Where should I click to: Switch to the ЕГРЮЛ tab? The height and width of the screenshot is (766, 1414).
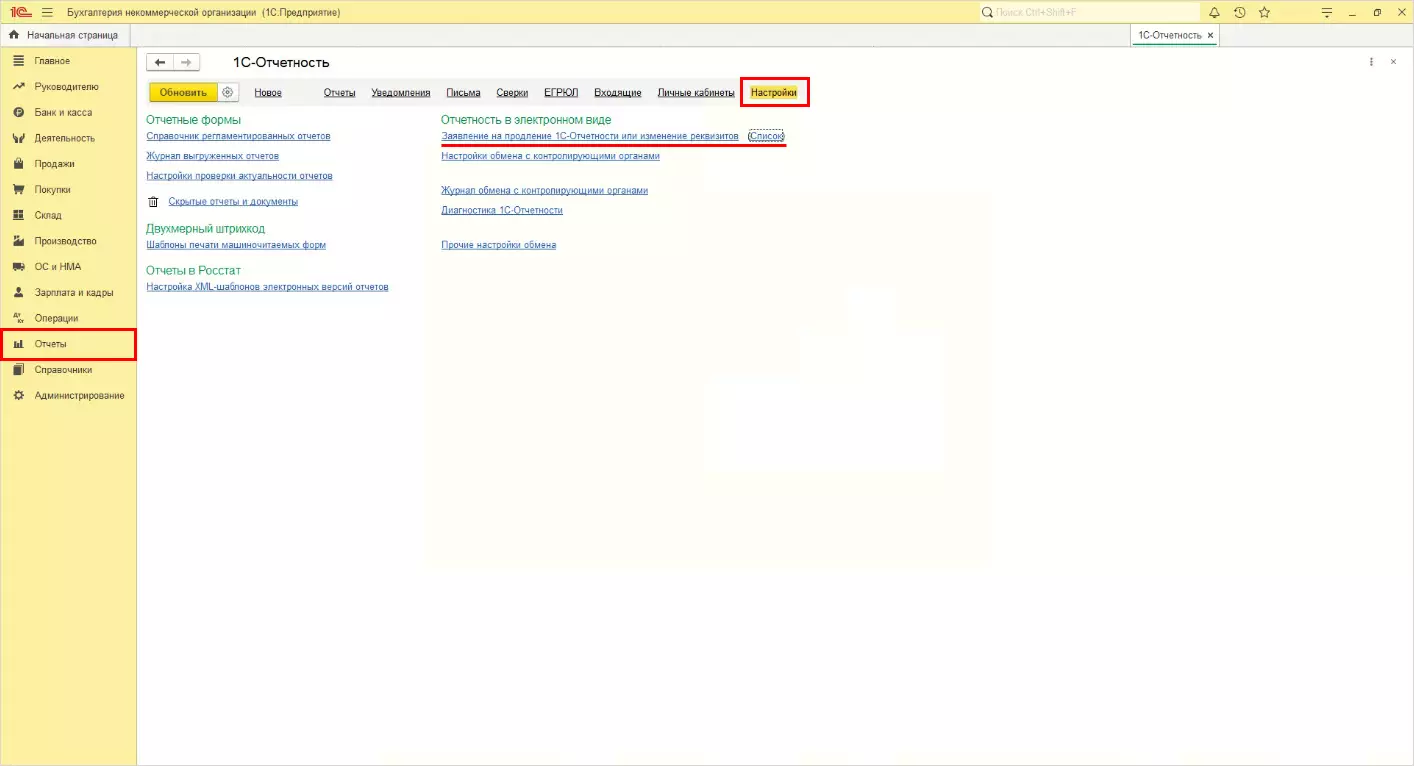[561, 93]
